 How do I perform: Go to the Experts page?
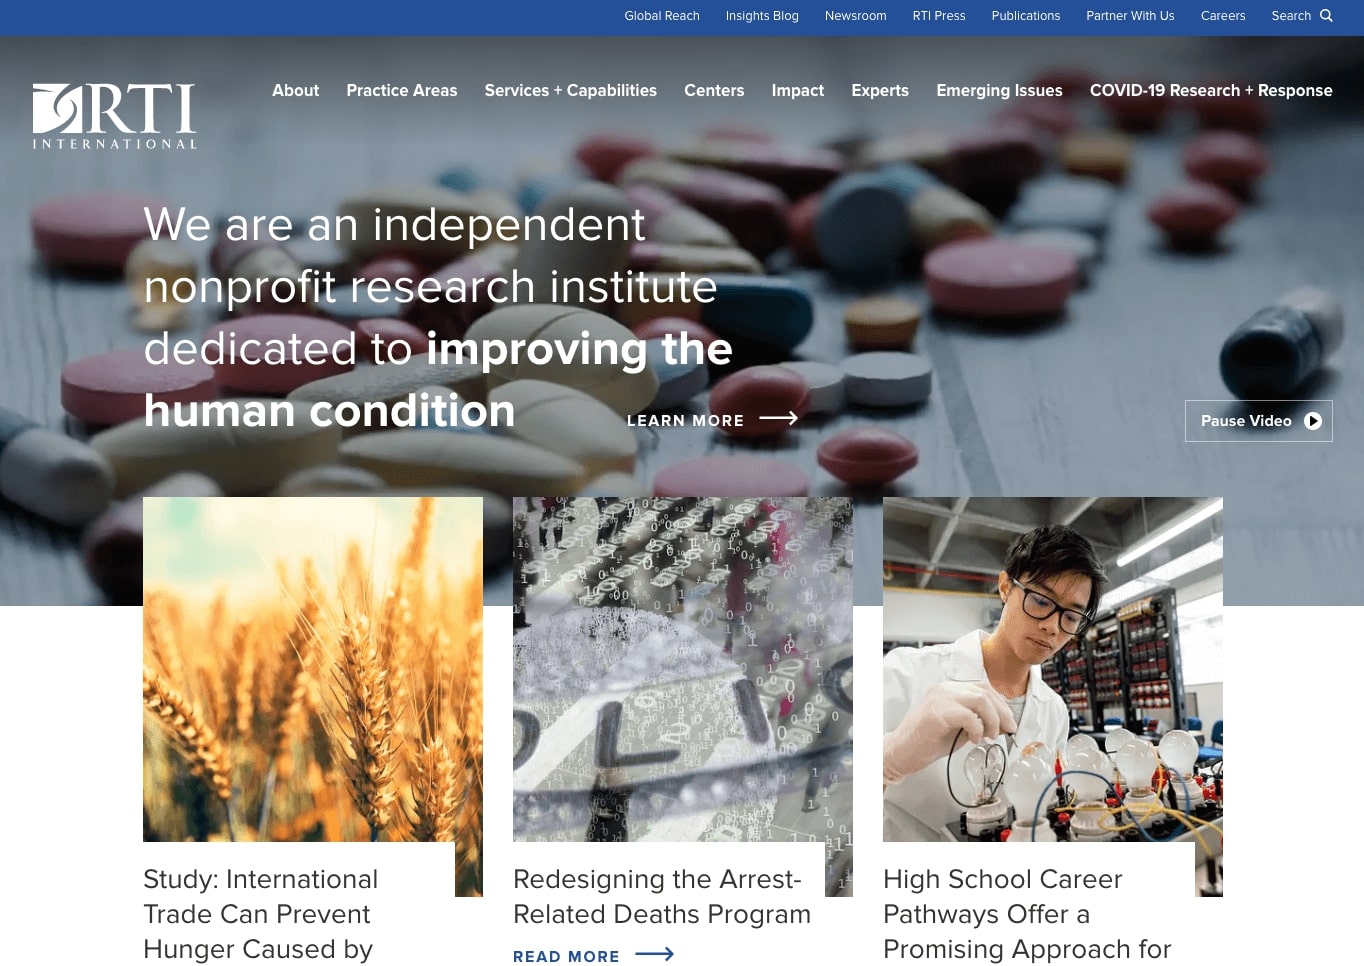pos(880,90)
